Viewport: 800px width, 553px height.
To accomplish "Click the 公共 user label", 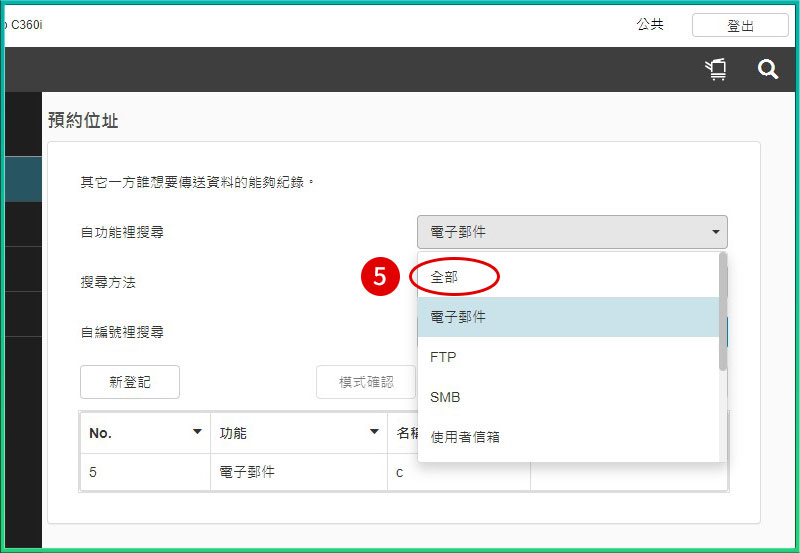I will coord(650,25).
